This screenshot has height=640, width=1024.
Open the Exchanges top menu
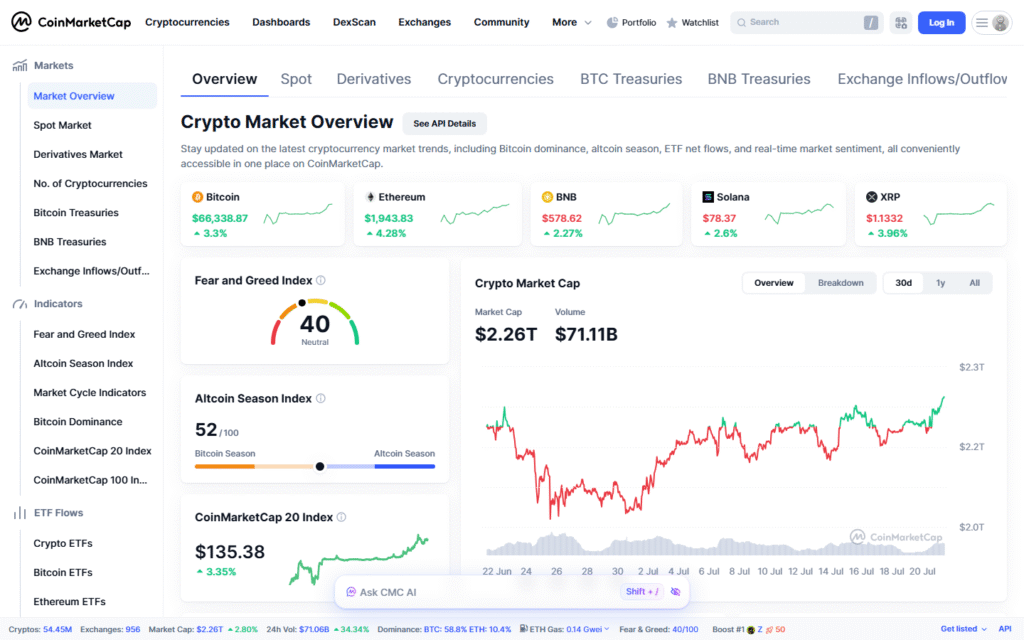(x=424, y=22)
